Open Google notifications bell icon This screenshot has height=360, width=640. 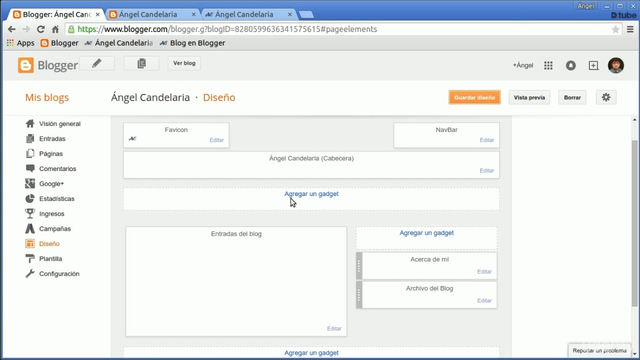[x=571, y=65]
